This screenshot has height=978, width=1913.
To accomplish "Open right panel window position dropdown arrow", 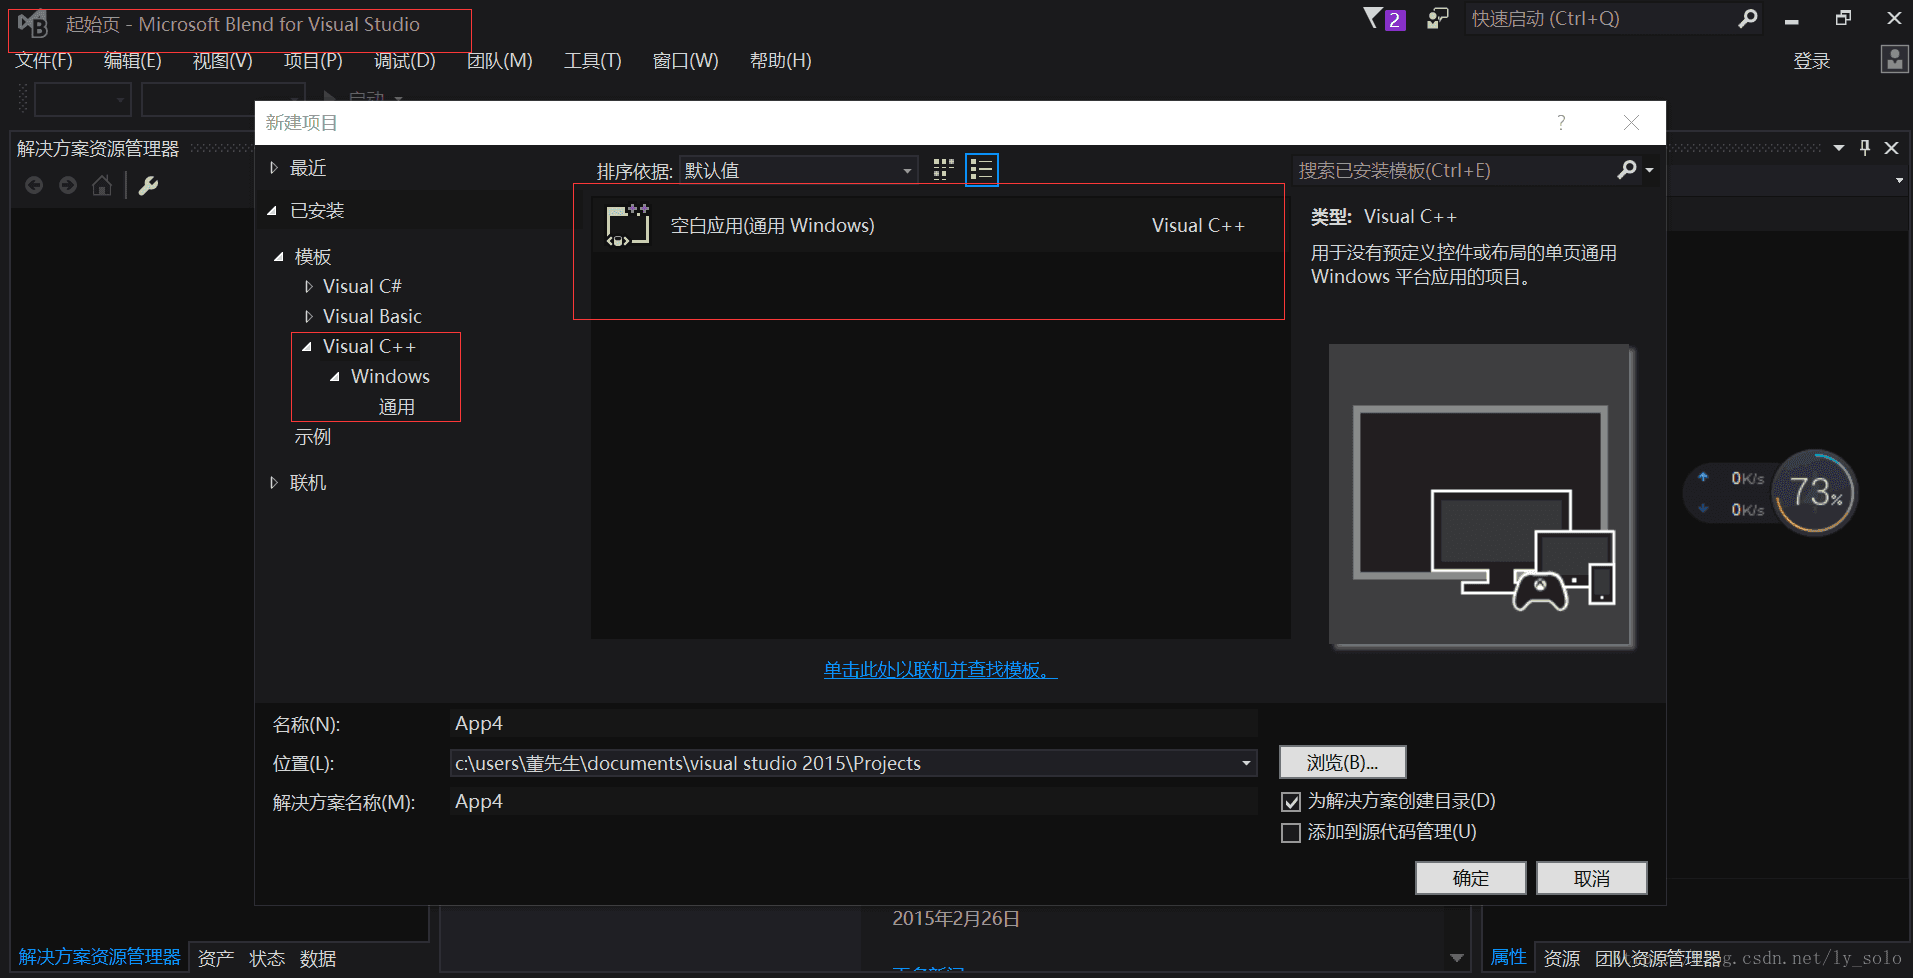I will [1839, 148].
